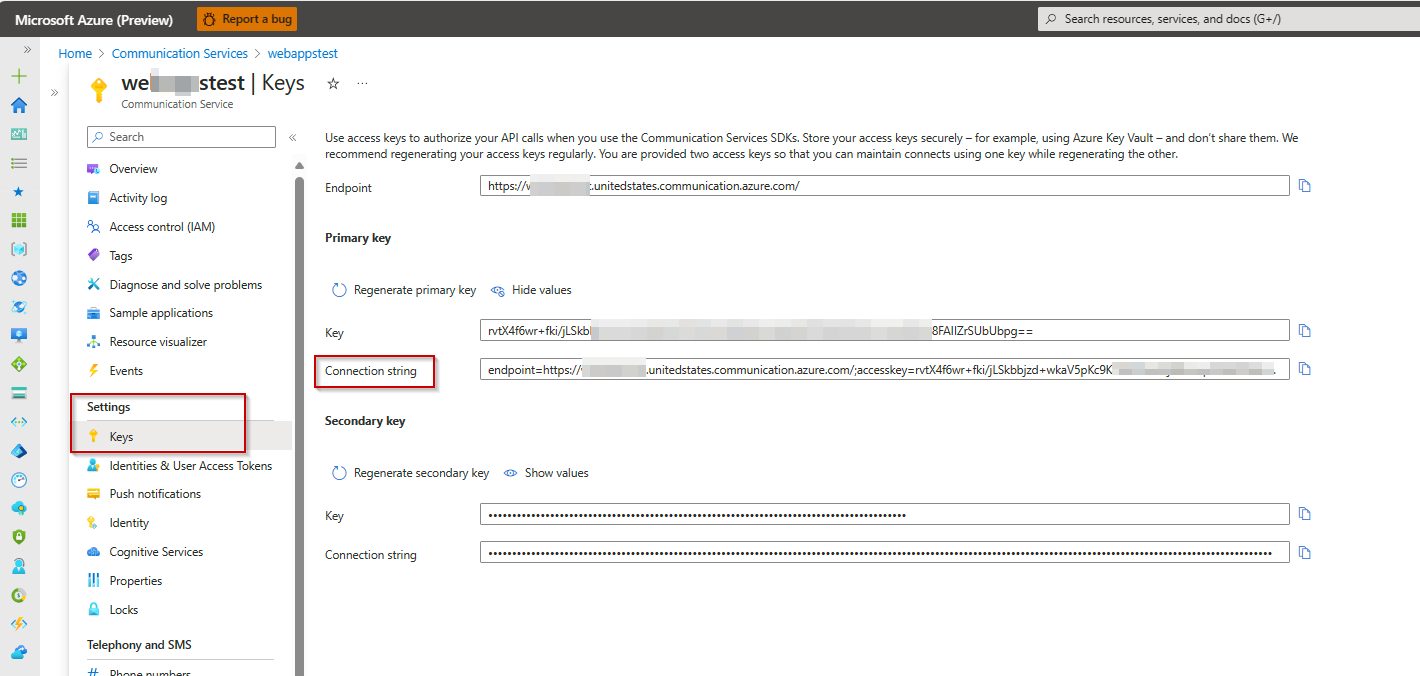The width and height of the screenshot is (1420, 676).
Task: Open the Home icon in left rail
Action: 19,105
